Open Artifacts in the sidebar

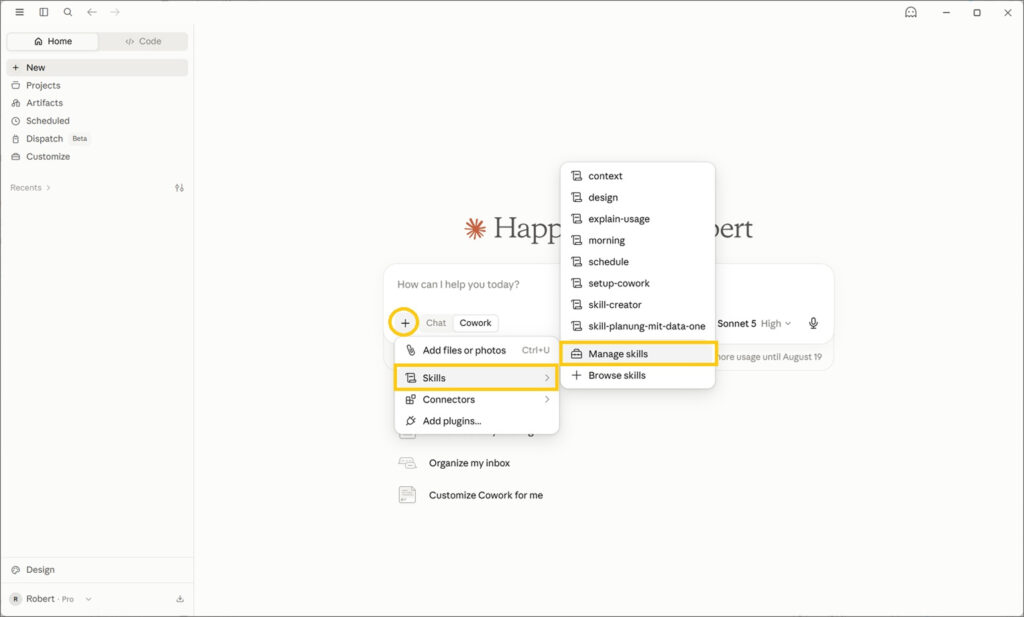pyautogui.click(x=97, y=103)
